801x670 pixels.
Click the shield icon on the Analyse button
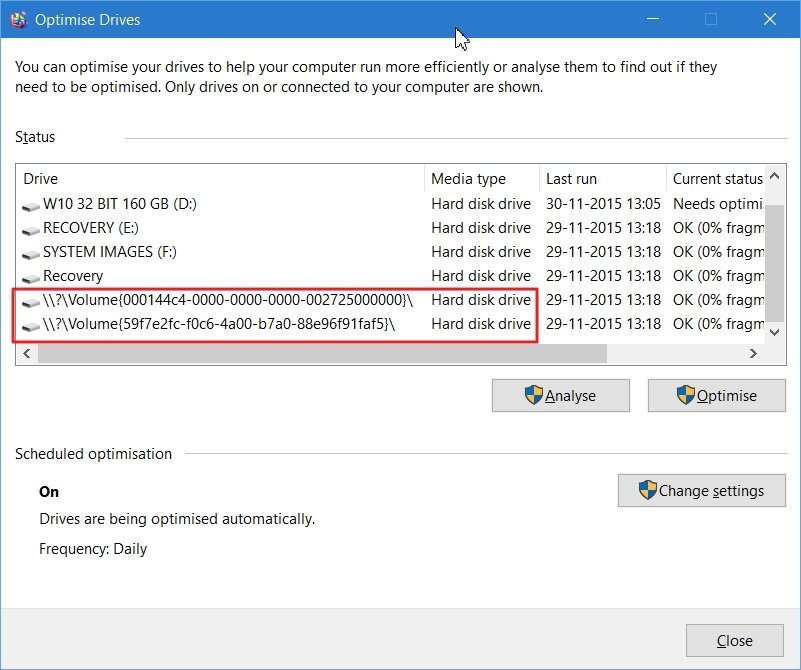(533, 395)
